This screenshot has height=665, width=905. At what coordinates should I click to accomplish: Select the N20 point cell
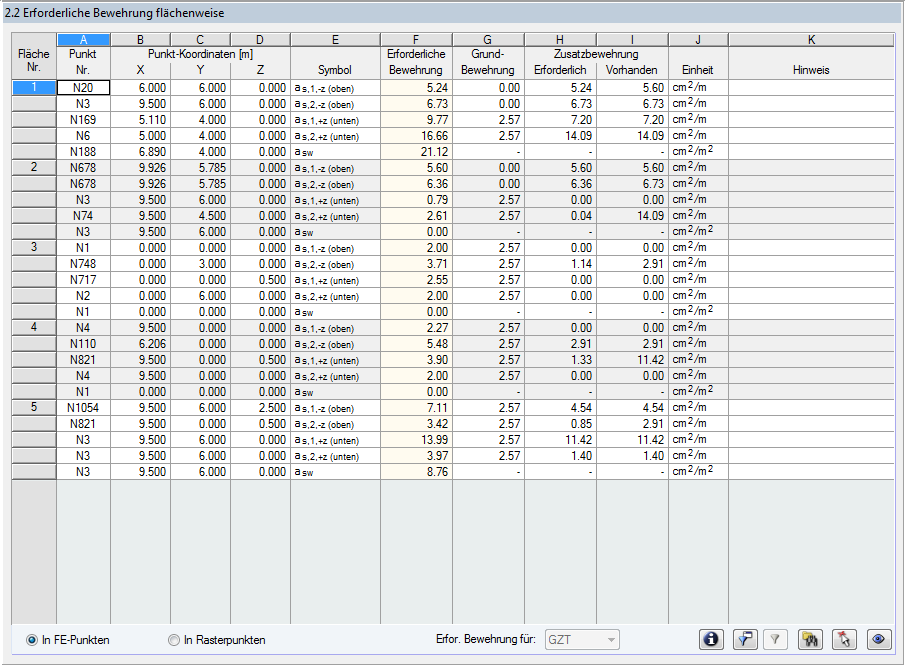coord(83,88)
